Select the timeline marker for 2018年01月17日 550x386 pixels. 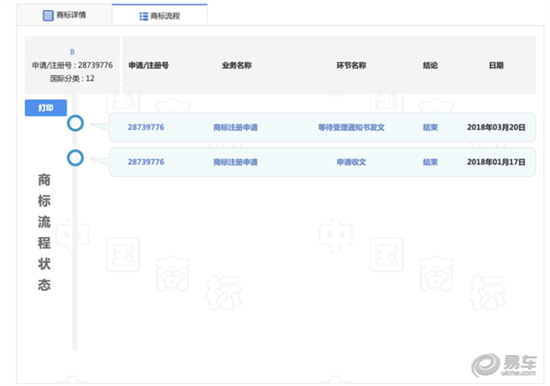click(x=75, y=158)
